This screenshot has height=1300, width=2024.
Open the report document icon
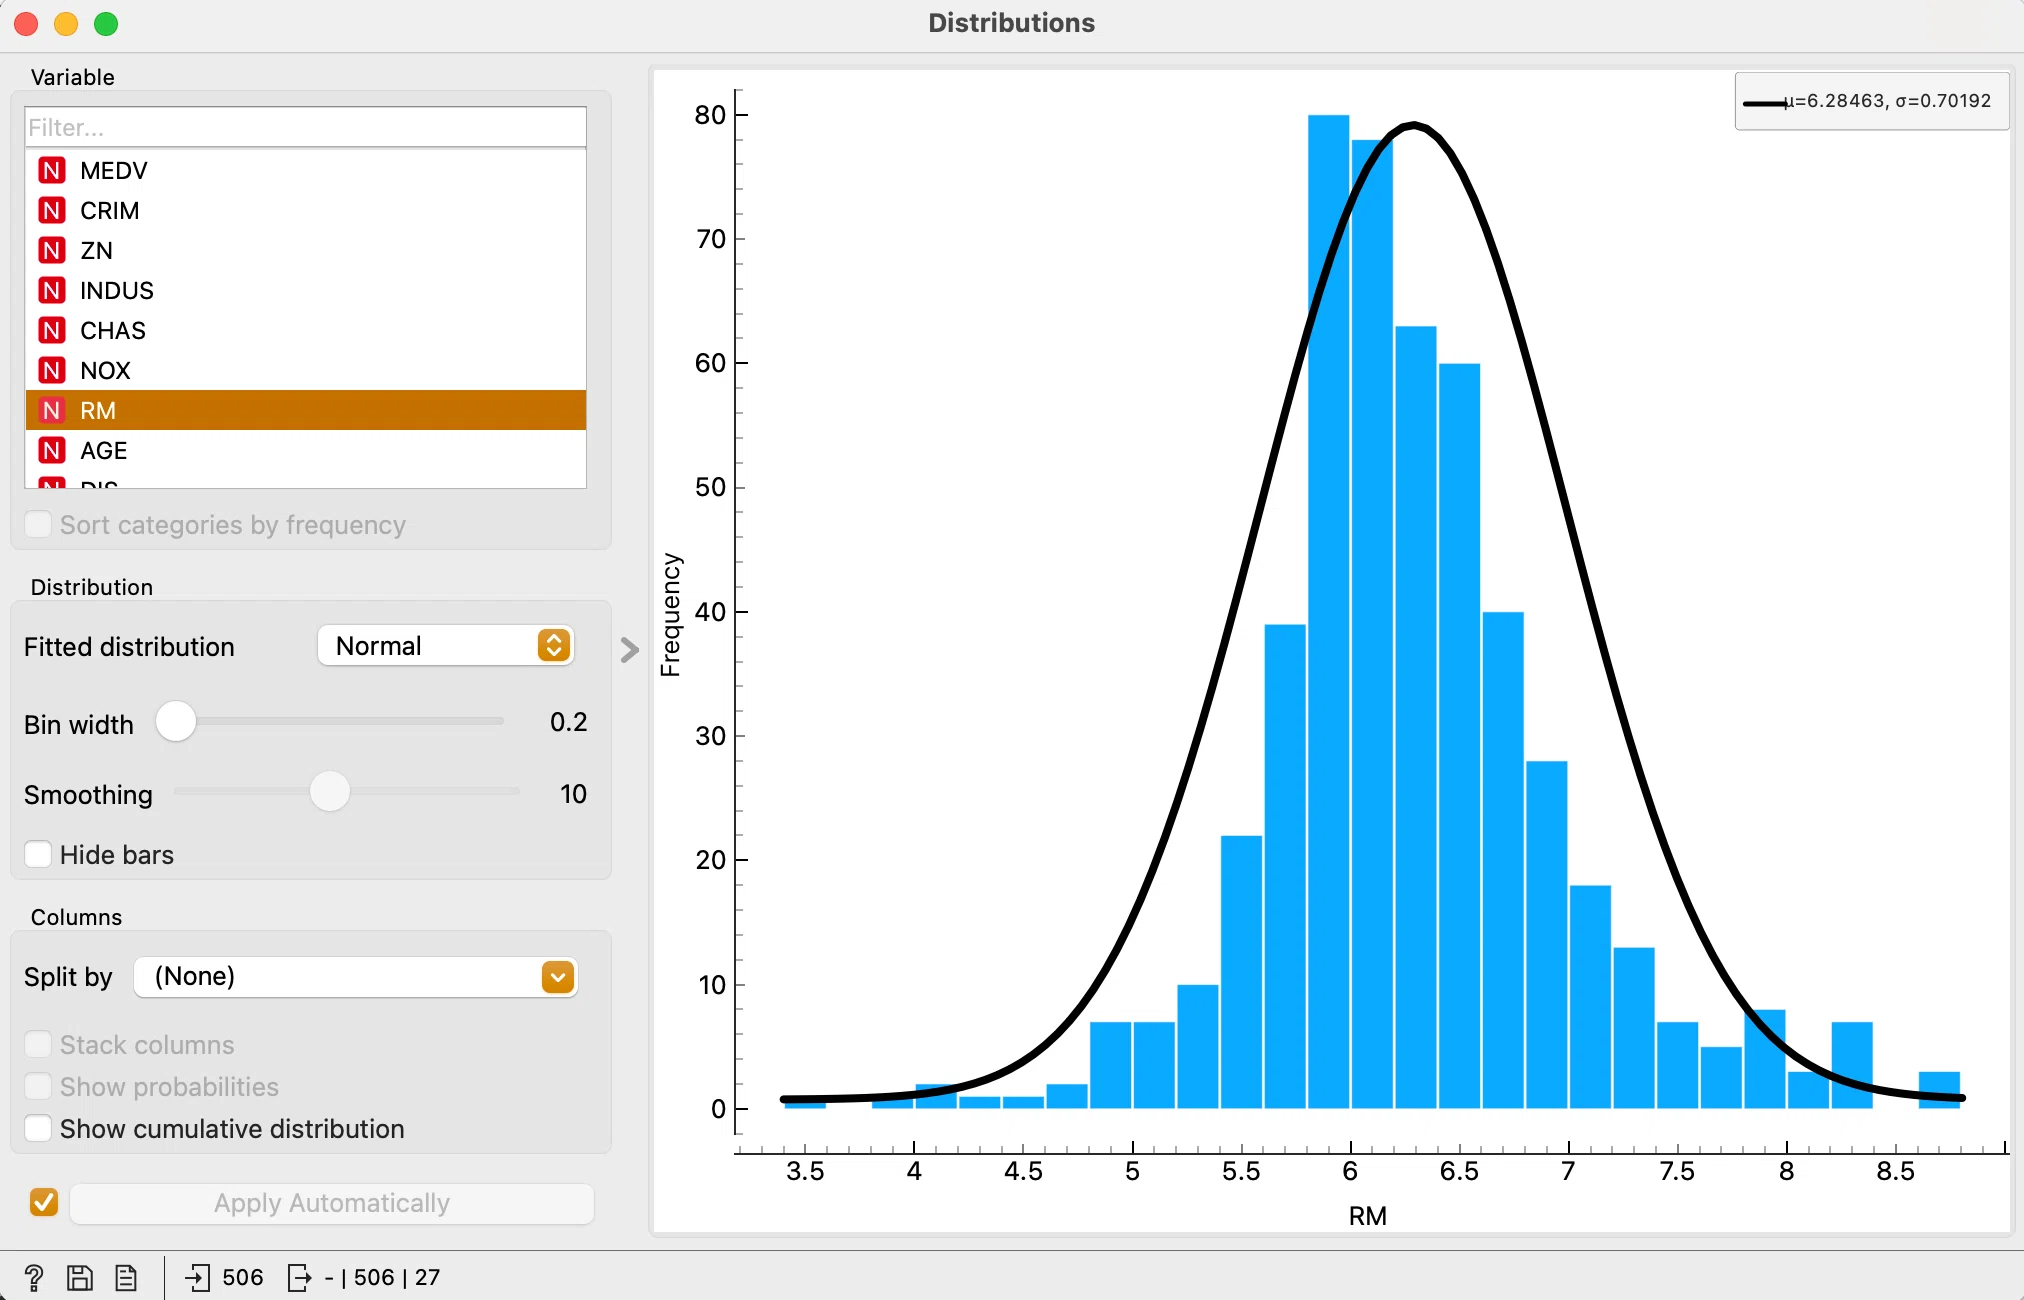(x=126, y=1277)
